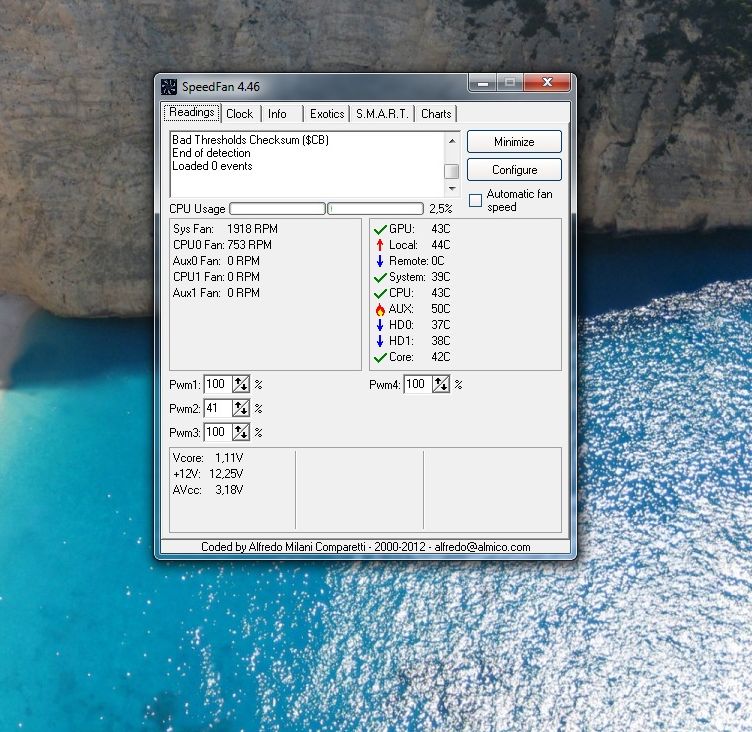Click the blue down arrow beside Remote
Screen dimensions: 752x732
(x=380, y=261)
